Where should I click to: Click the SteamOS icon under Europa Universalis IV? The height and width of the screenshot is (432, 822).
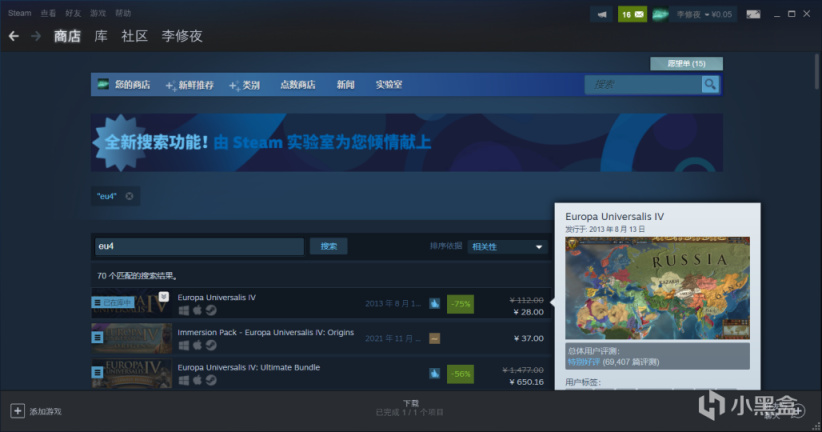click(x=211, y=310)
